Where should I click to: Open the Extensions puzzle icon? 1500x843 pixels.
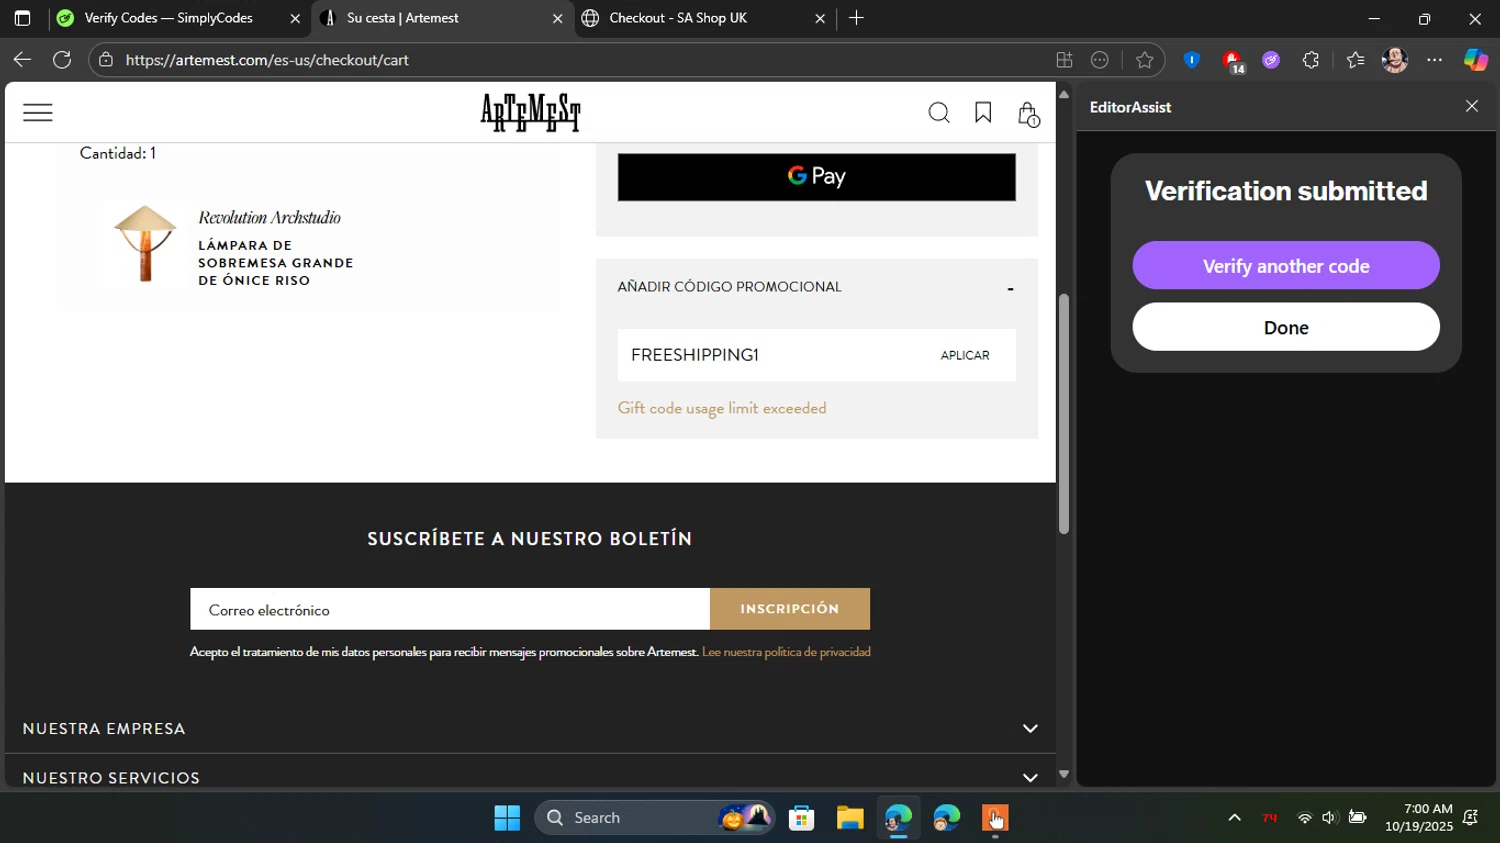click(x=1311, y=60)
